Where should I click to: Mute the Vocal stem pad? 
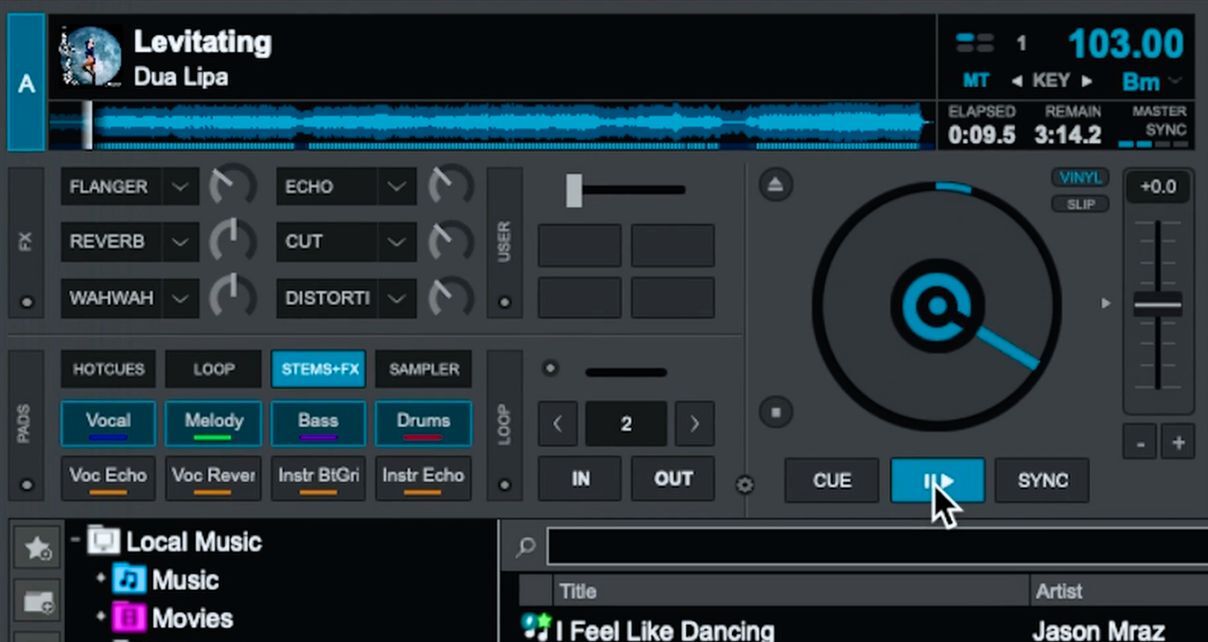[108, 423]
